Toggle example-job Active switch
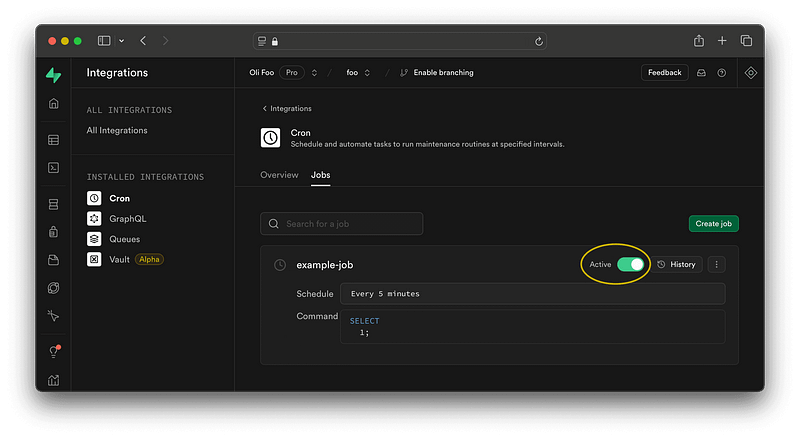 [631, 264]
